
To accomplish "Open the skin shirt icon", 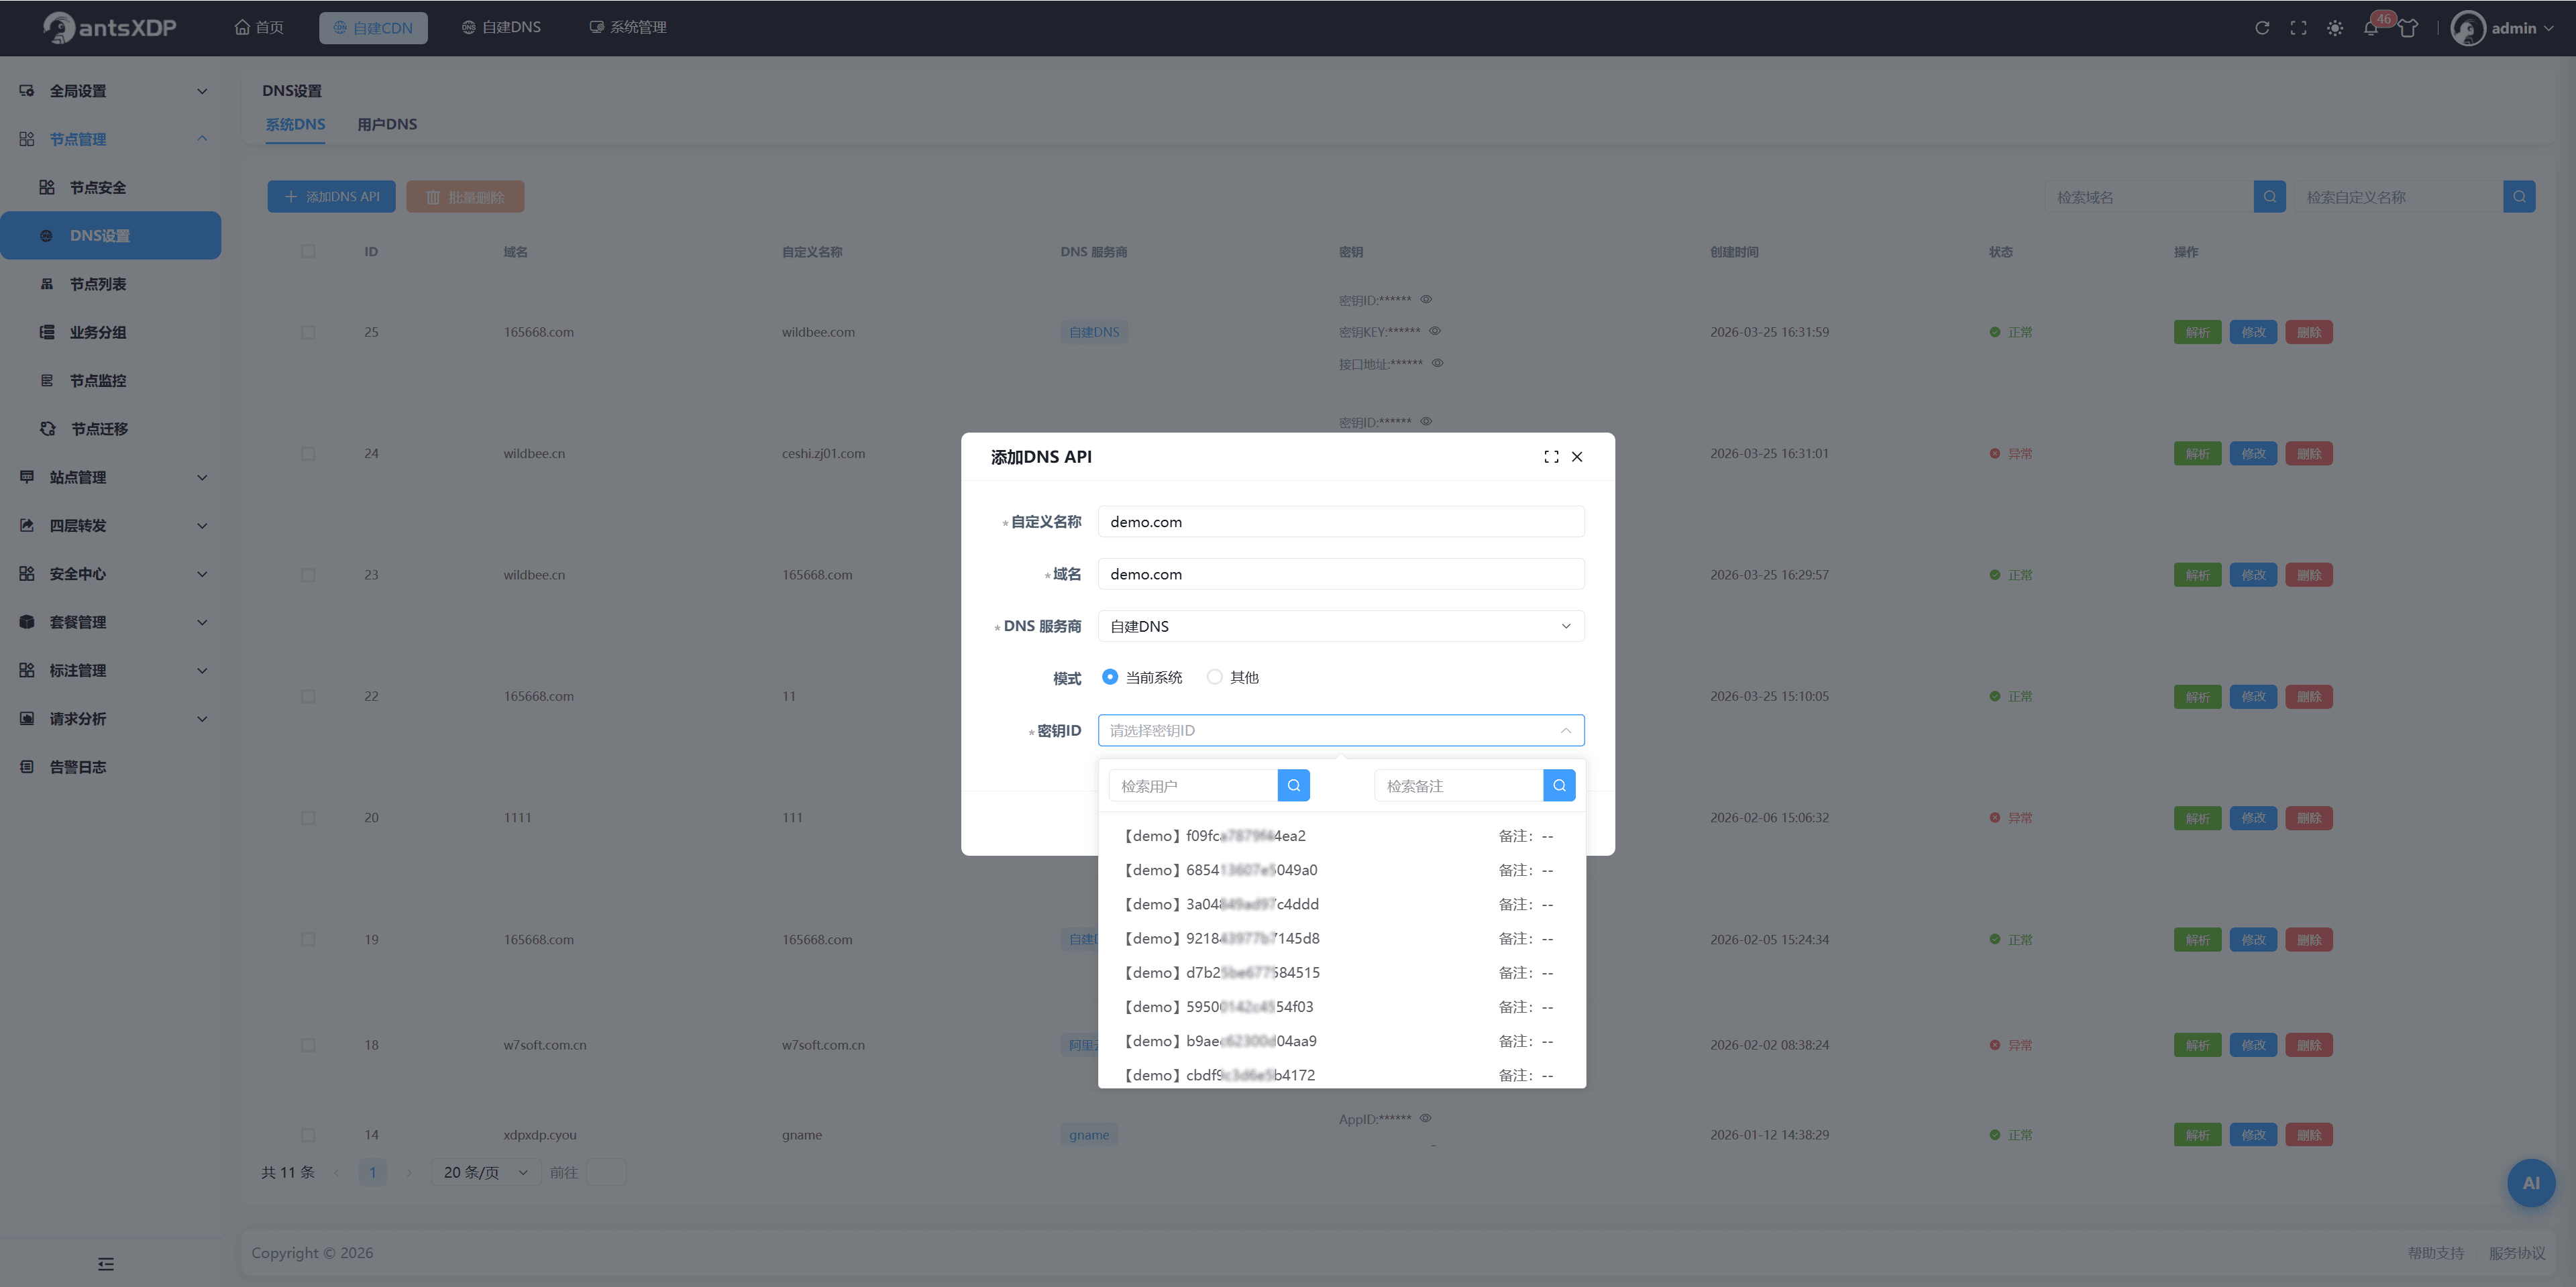I will 2408,28.
